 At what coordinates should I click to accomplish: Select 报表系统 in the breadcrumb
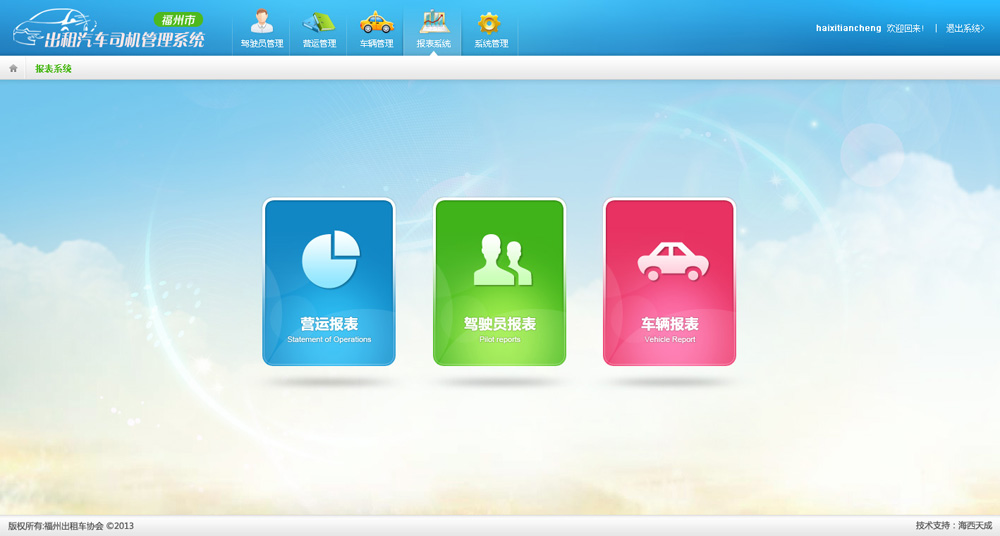(x=53, y=69)
